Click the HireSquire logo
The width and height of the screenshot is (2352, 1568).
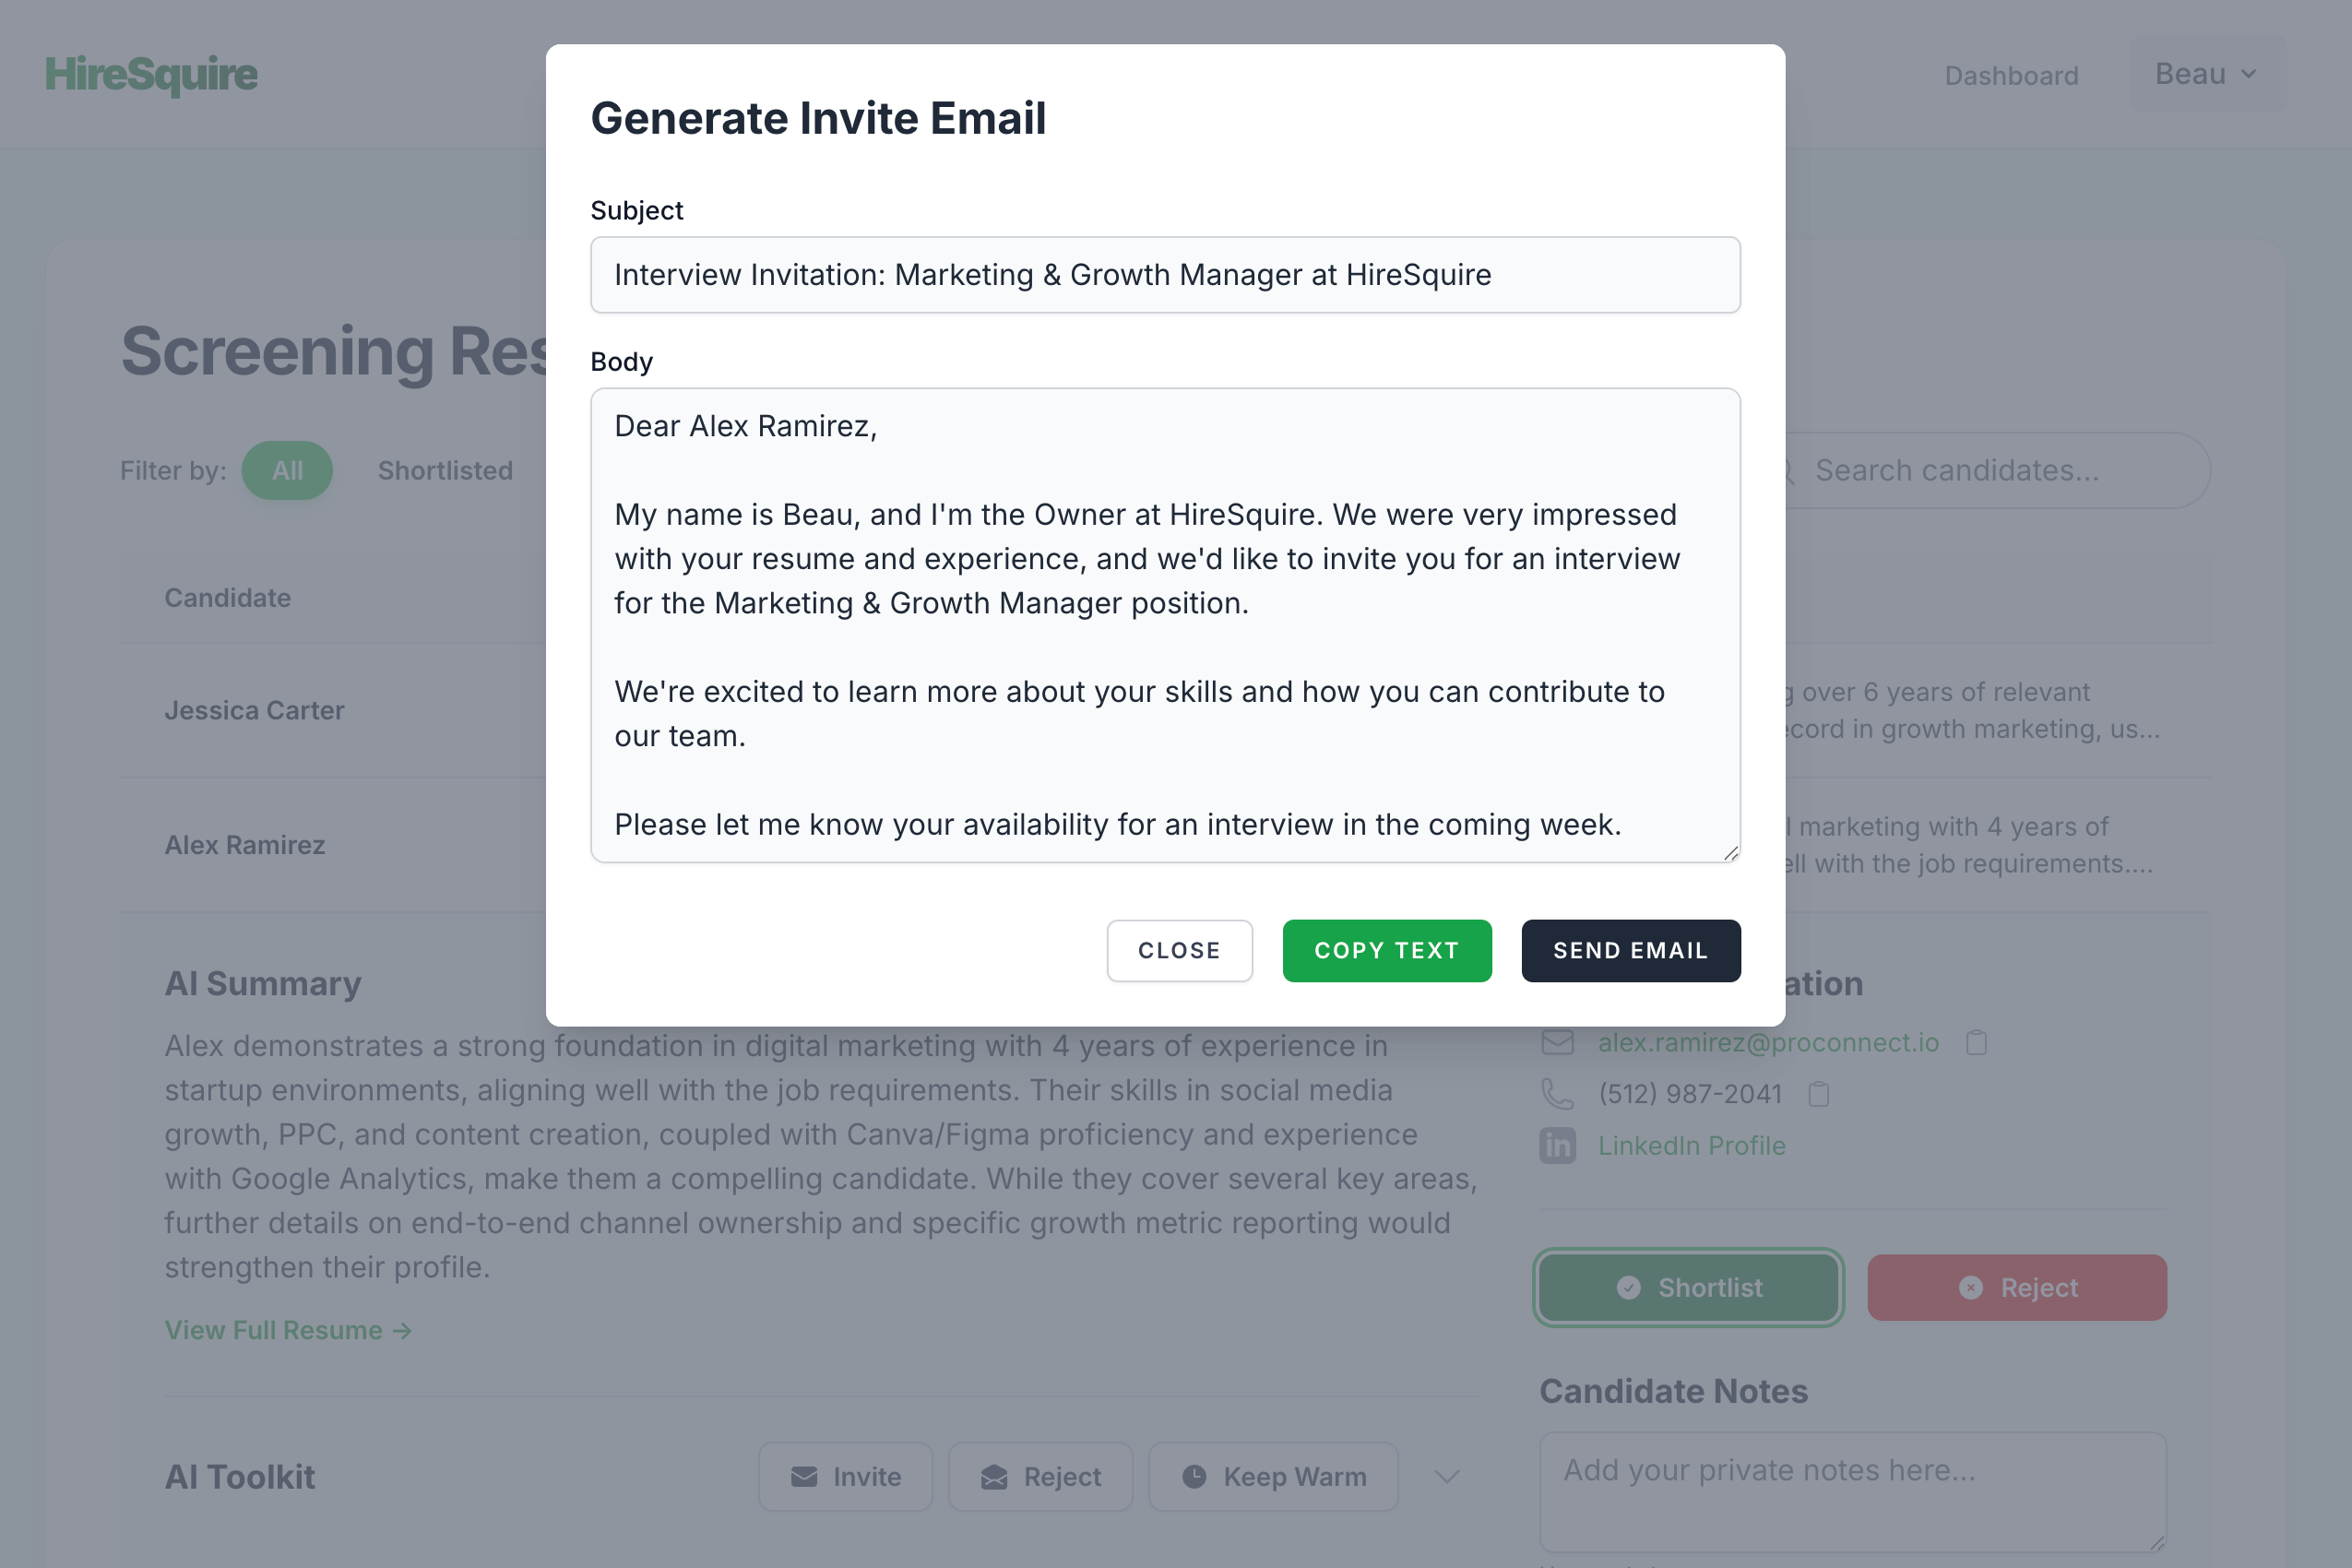pos(151,74)
